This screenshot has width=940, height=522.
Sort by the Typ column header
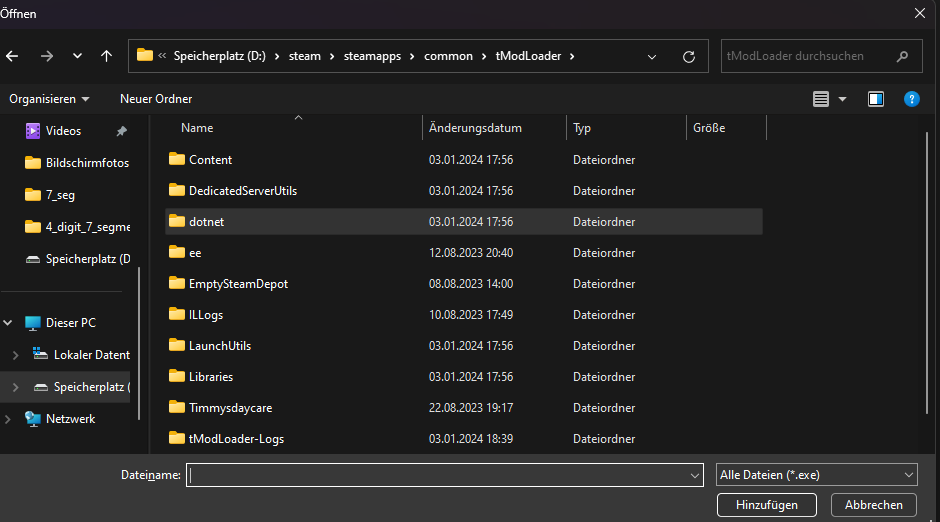tap(582, 128)
